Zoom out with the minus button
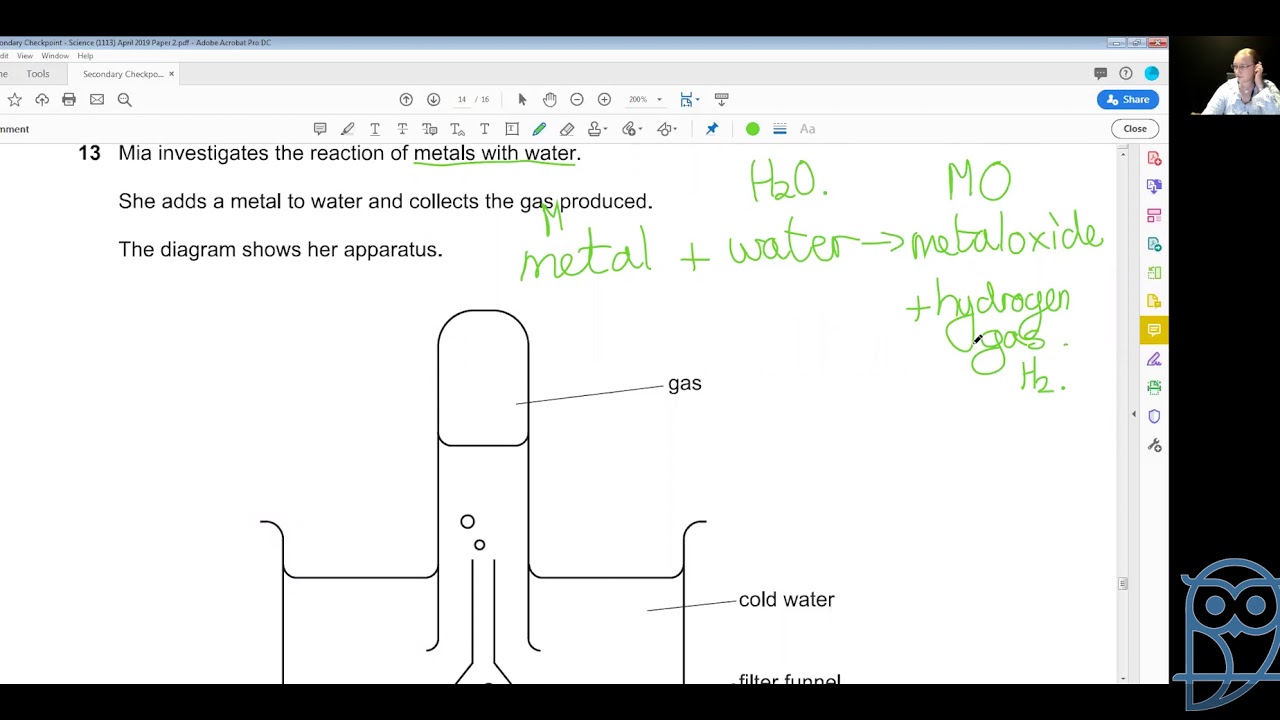Image resolution: width=1280 pixels, height=720 pixels. [x=577, y=99]
